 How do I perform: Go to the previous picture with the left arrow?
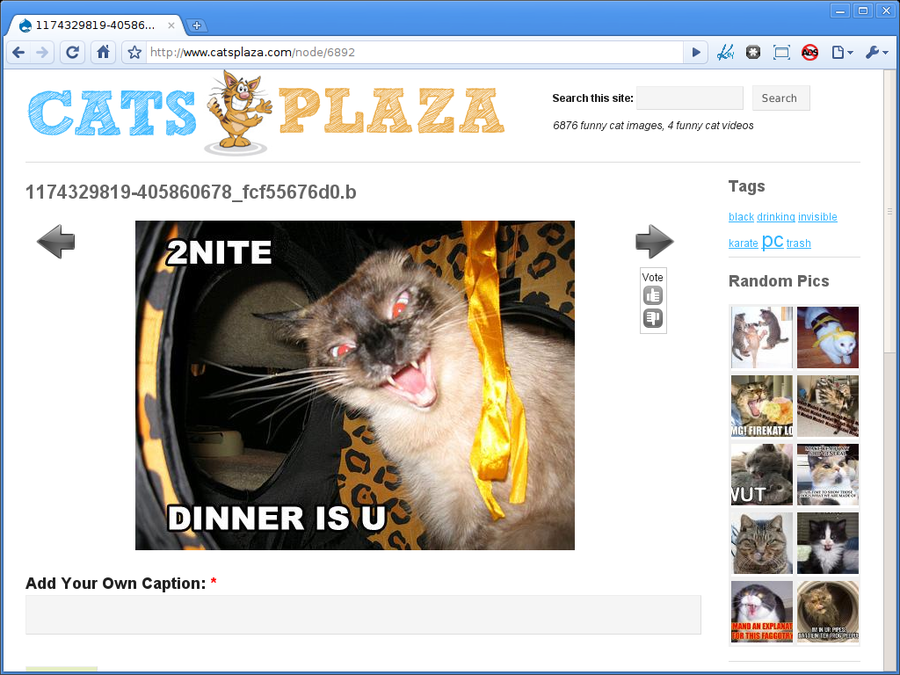coord(56,241)
